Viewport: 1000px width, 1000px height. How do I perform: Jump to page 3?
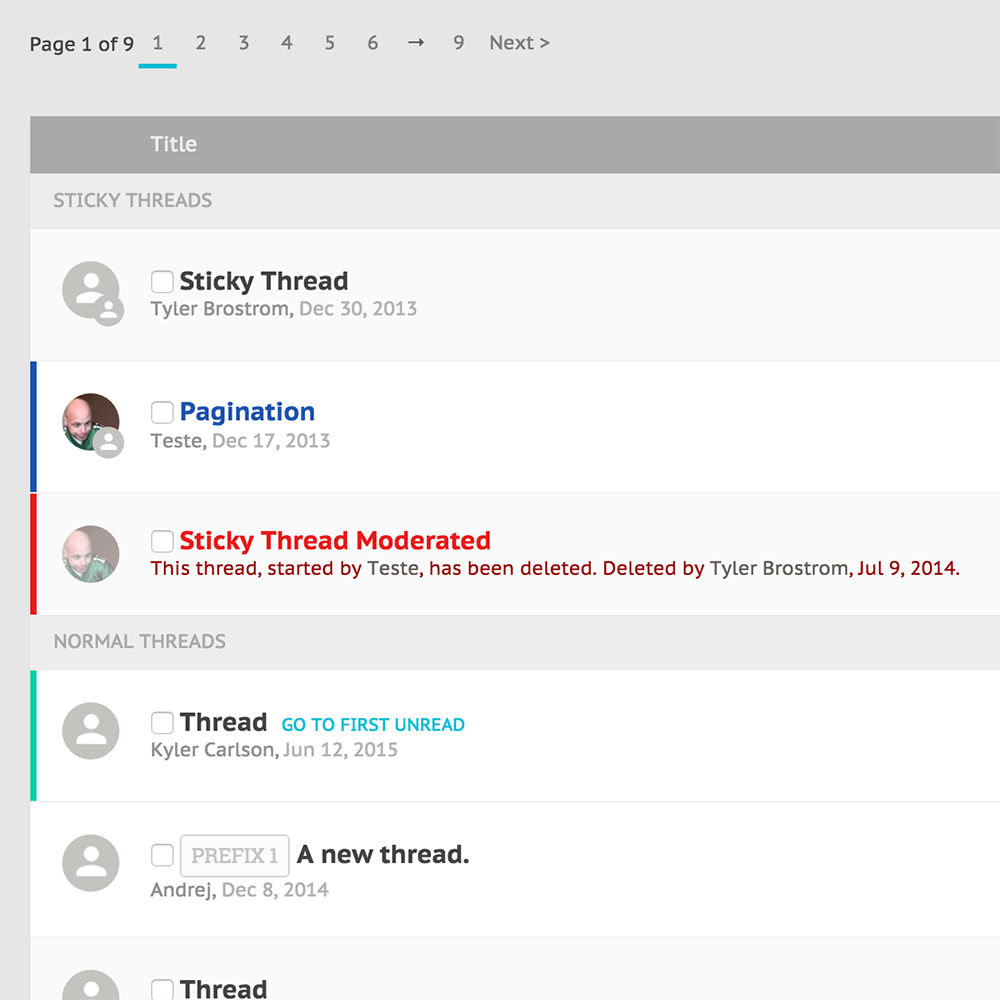(244, 43)
